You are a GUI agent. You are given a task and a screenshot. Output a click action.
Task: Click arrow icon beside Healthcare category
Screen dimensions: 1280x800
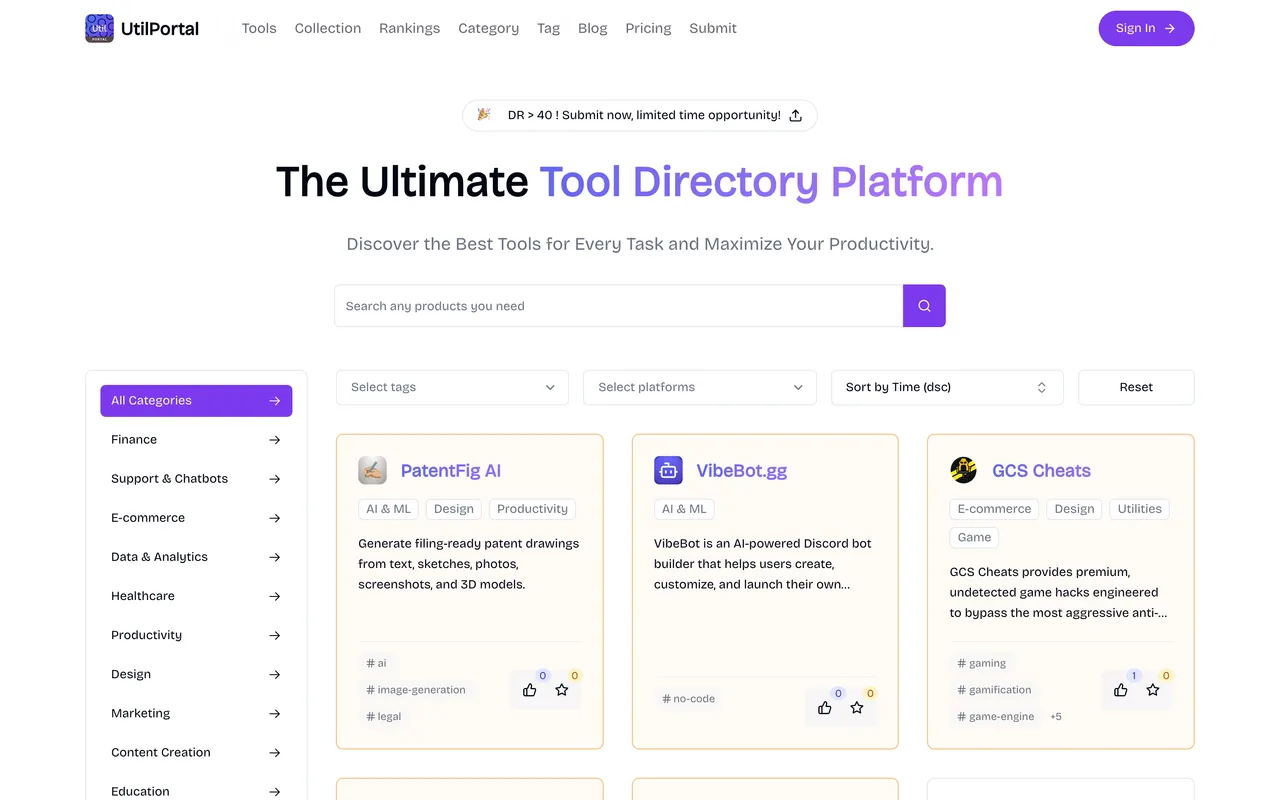pyautogui.click(x=275, y=596)
